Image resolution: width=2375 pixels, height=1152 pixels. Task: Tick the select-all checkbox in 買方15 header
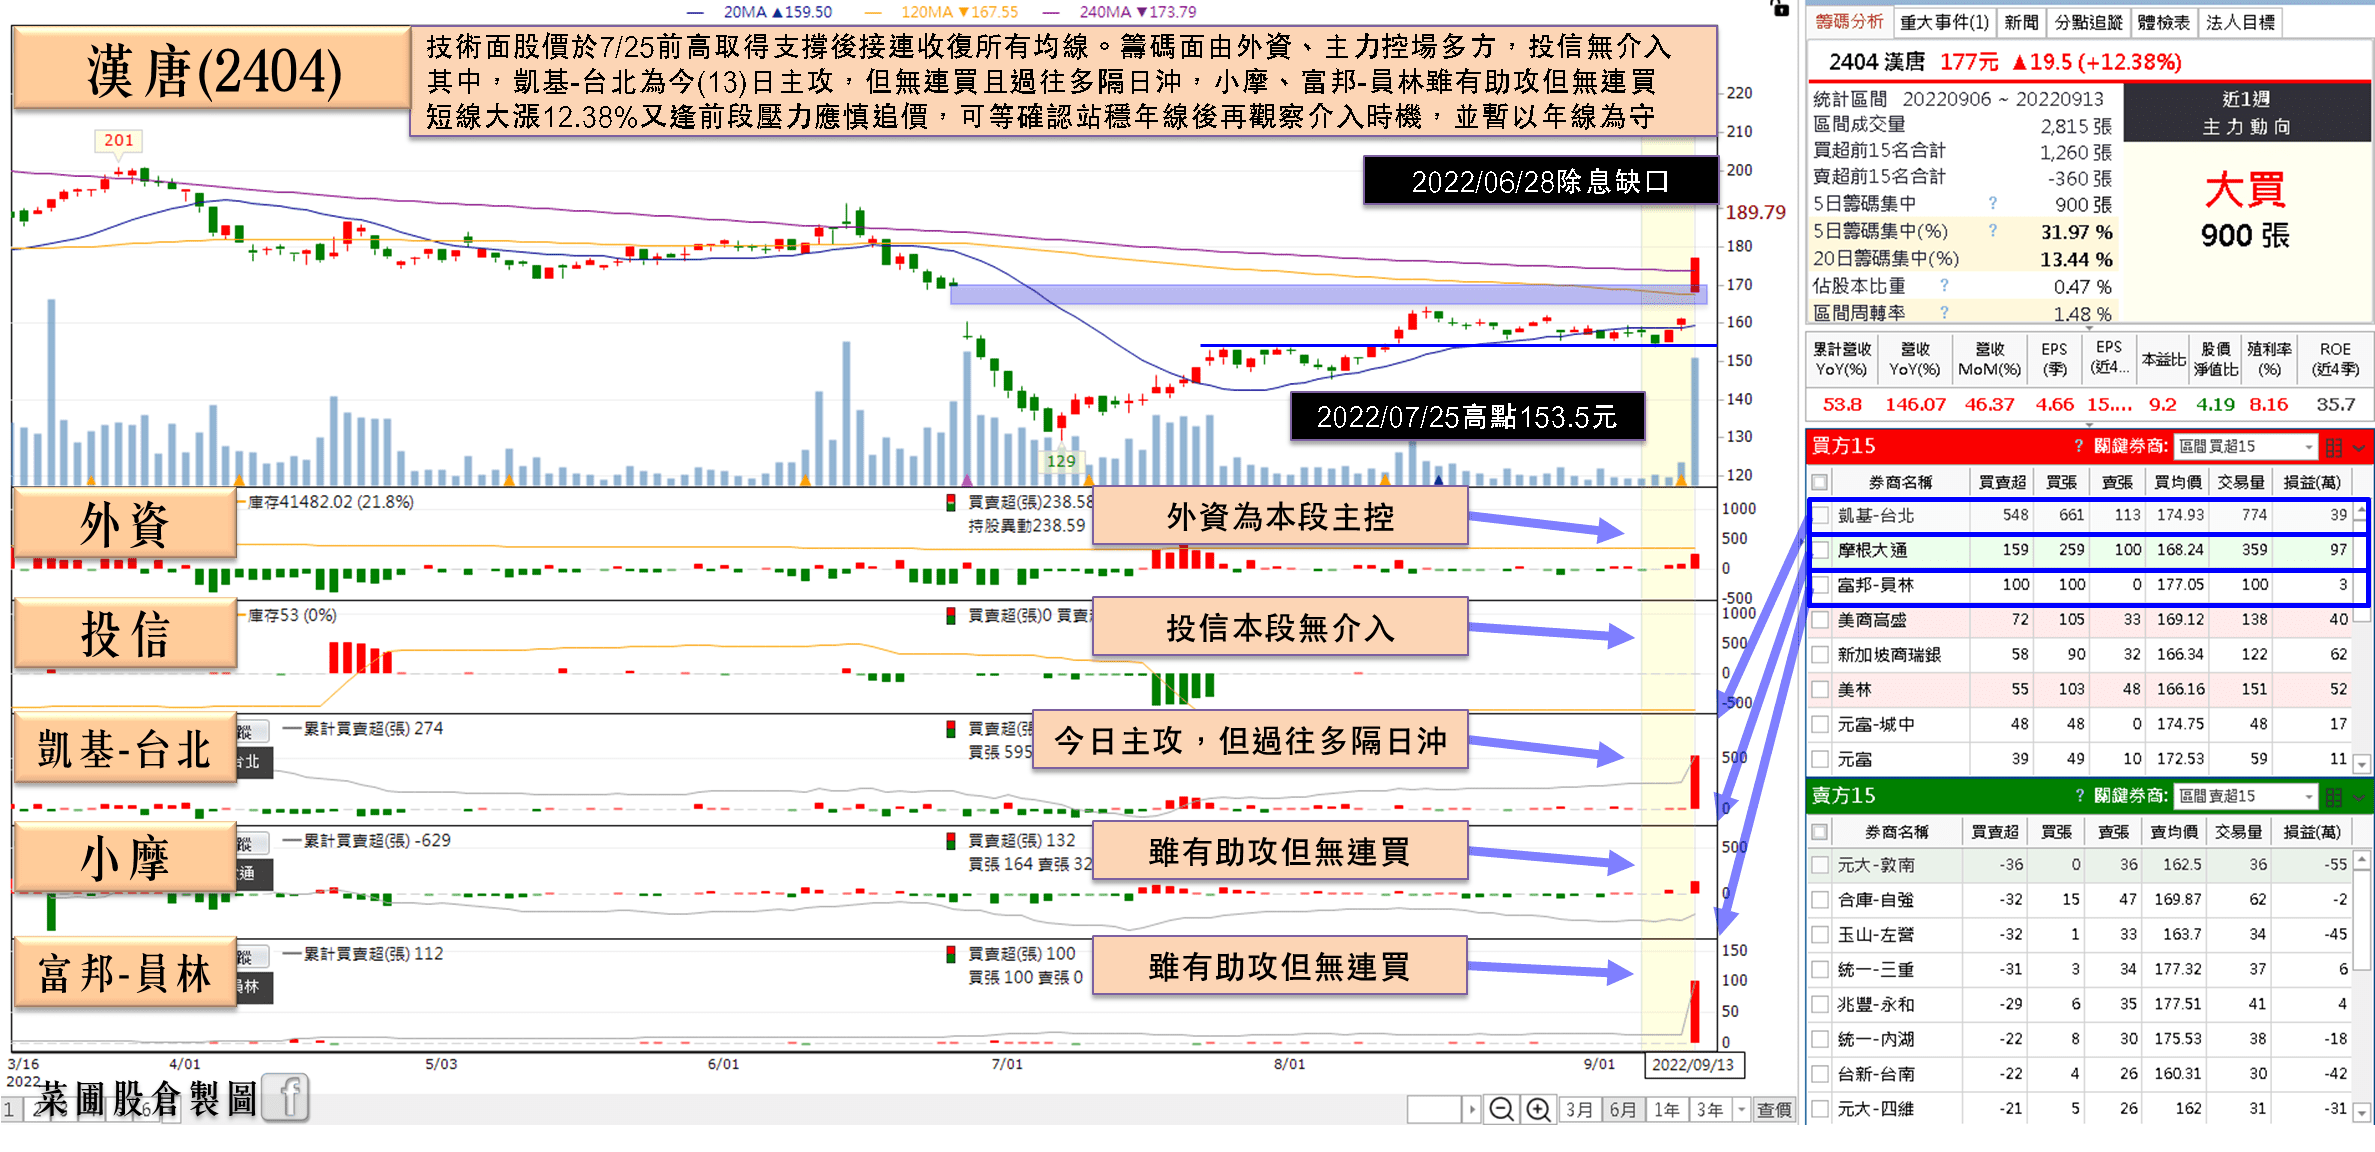pyautogui.click(x=1820, y=482)
